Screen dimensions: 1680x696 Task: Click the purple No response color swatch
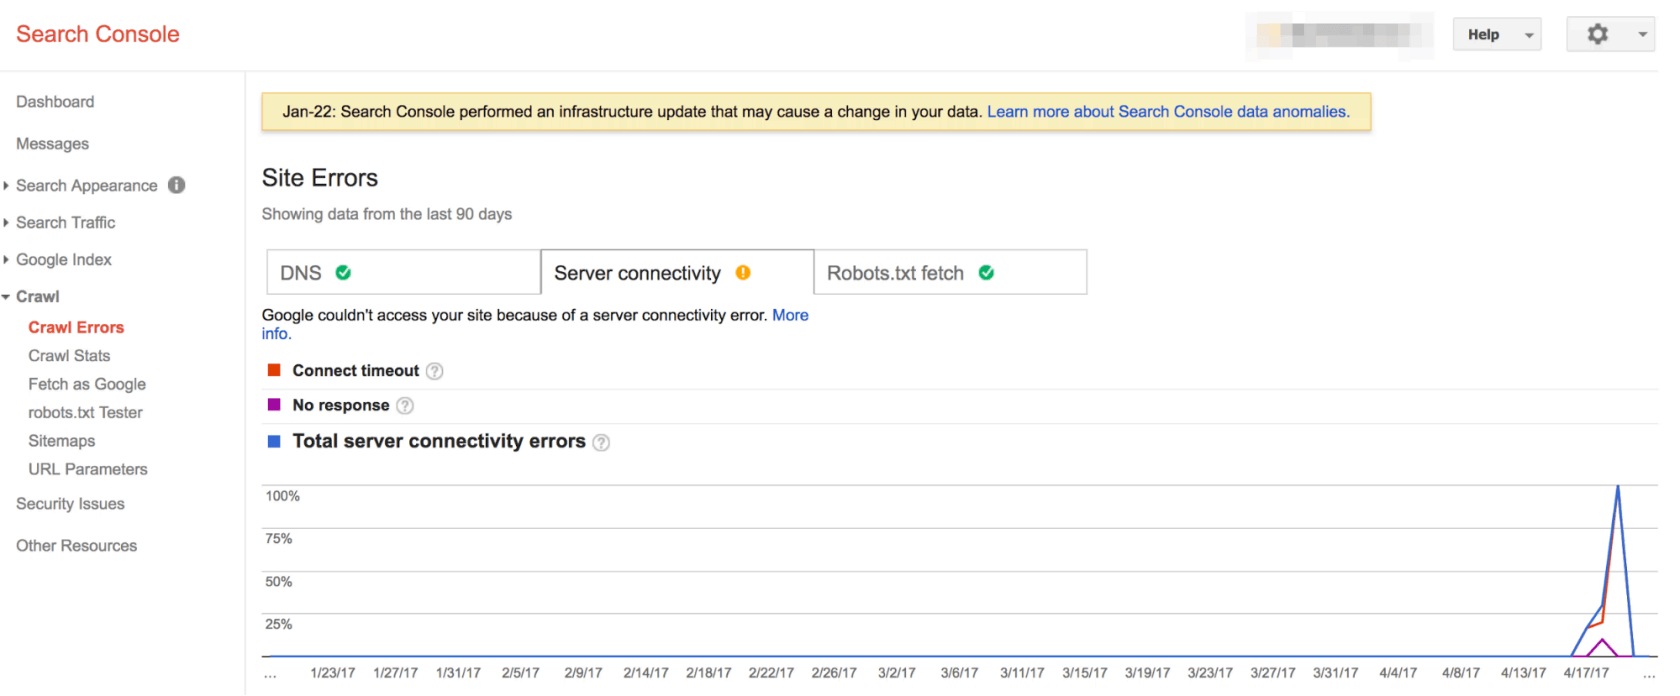click(274, 405)
